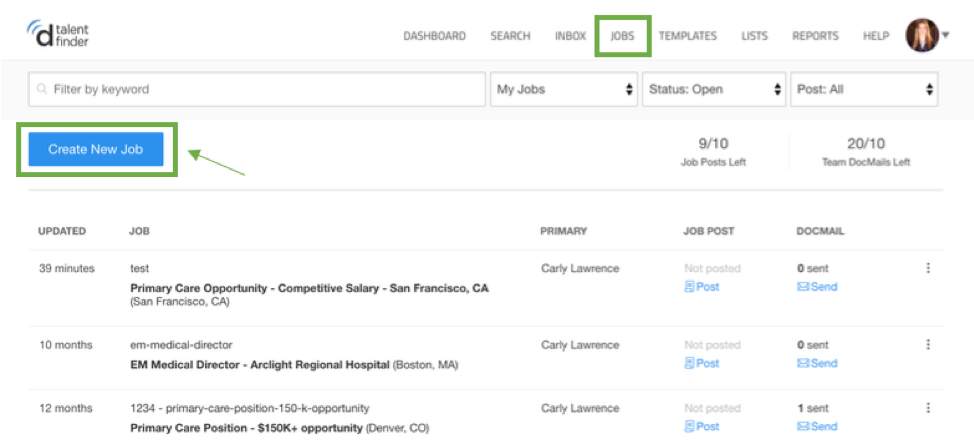The width and height of the screenshot is (974, 447).
Task: Expand the Post: All dropdown
Action: click(864, 89)
